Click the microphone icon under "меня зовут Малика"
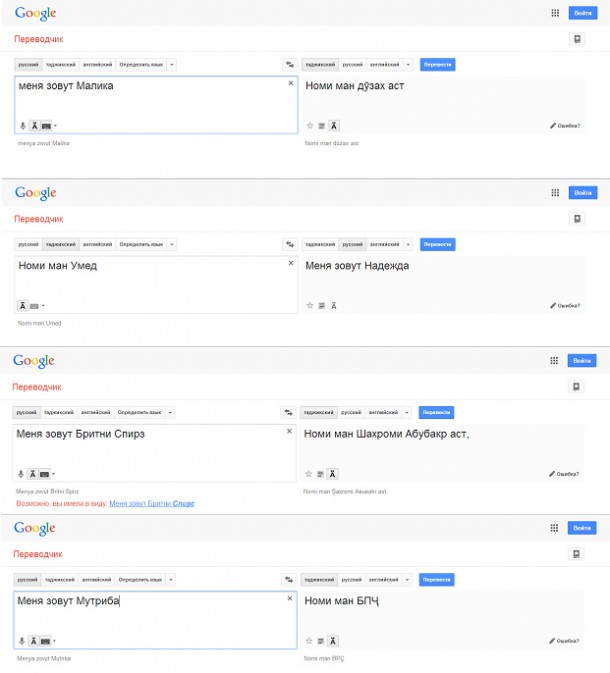The image size is (610, 673). point(22,126)
